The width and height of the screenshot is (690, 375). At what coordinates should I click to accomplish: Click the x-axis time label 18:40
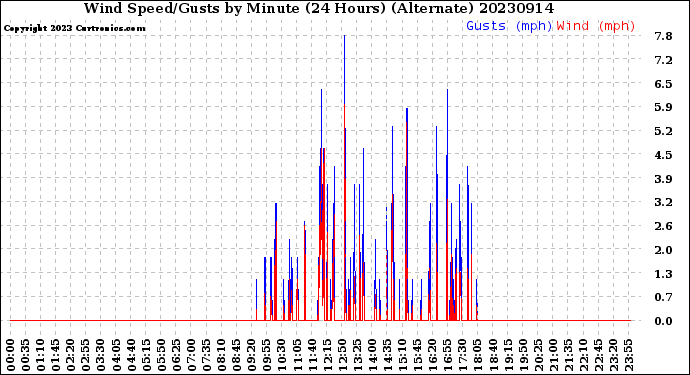(492, 355)
